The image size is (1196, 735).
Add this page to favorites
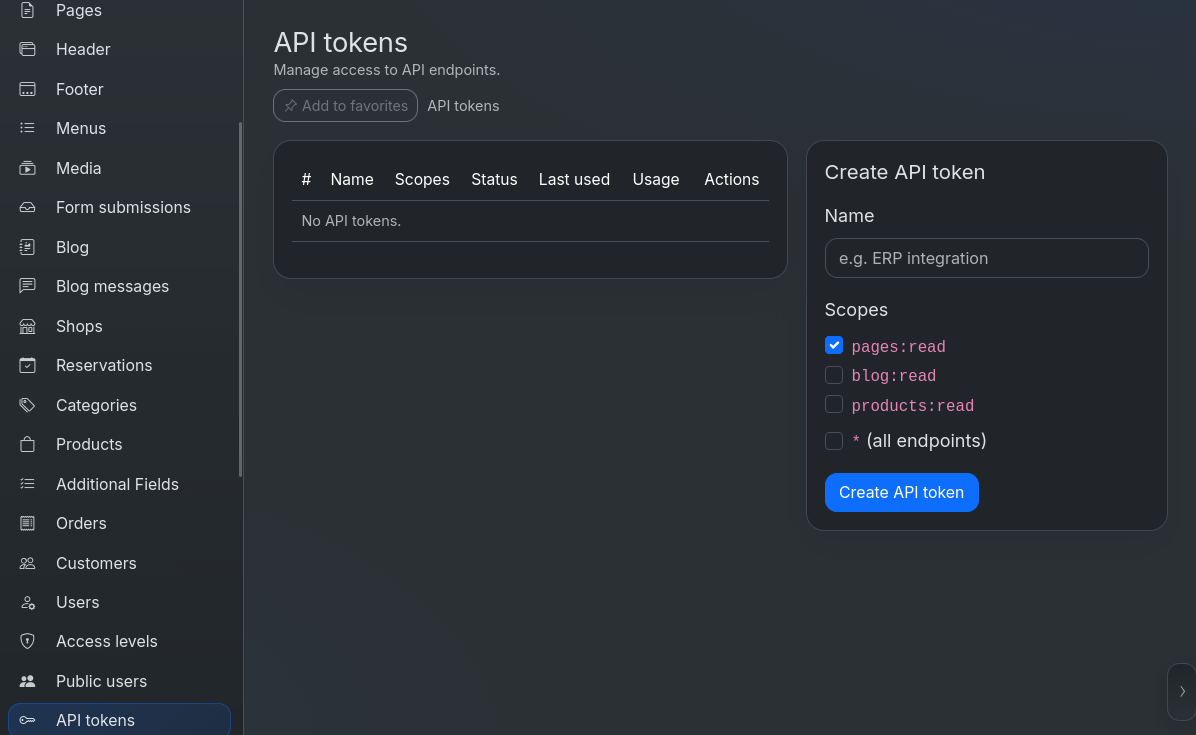346,106
